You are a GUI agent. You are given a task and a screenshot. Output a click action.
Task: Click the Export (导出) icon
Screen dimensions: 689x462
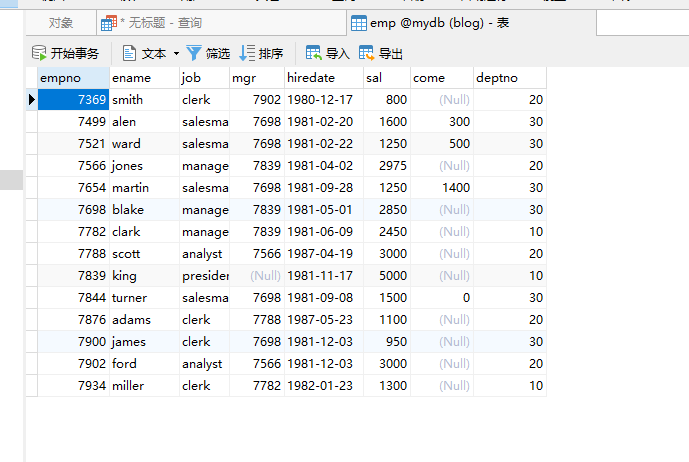(x=367, y=53)
